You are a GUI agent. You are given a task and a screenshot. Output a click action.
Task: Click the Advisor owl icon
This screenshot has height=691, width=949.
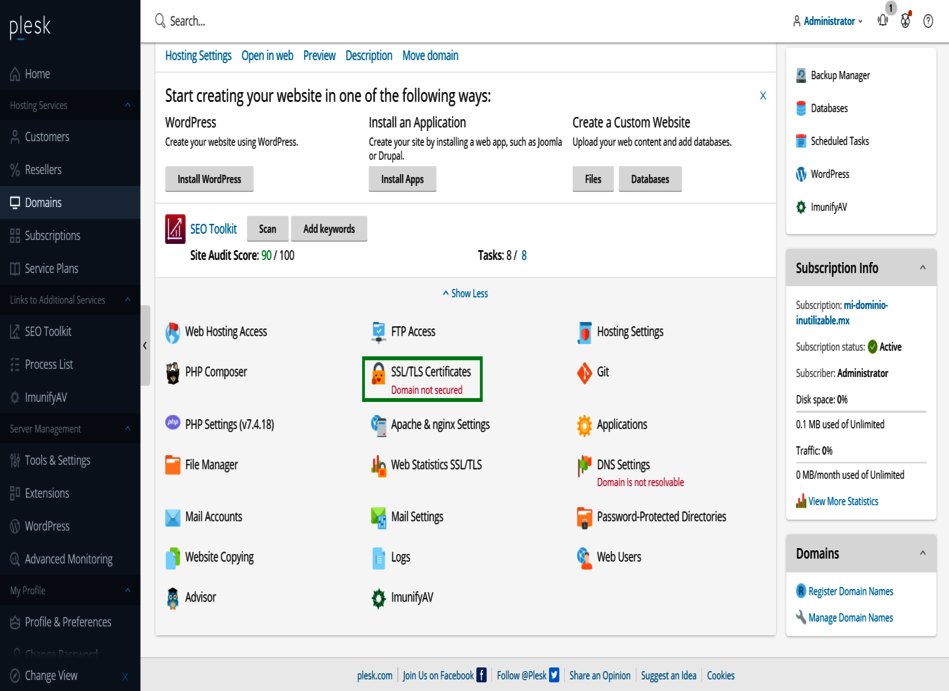(172, 598)
